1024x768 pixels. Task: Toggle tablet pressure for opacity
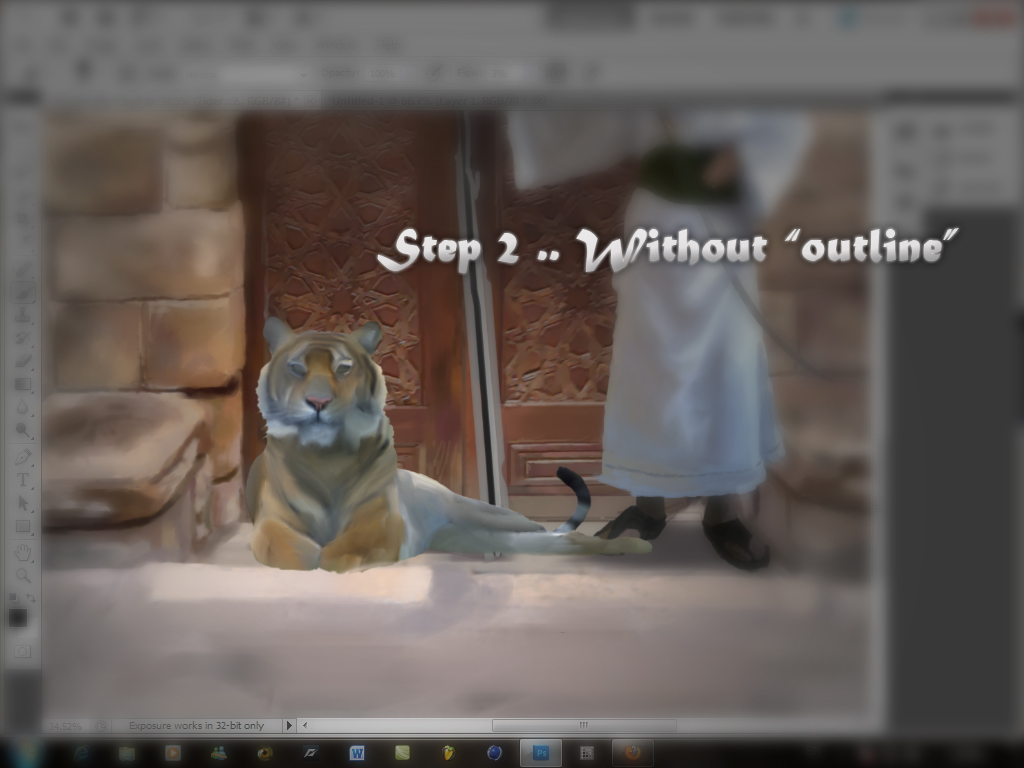pyautogui.click(x=434, y=73)
